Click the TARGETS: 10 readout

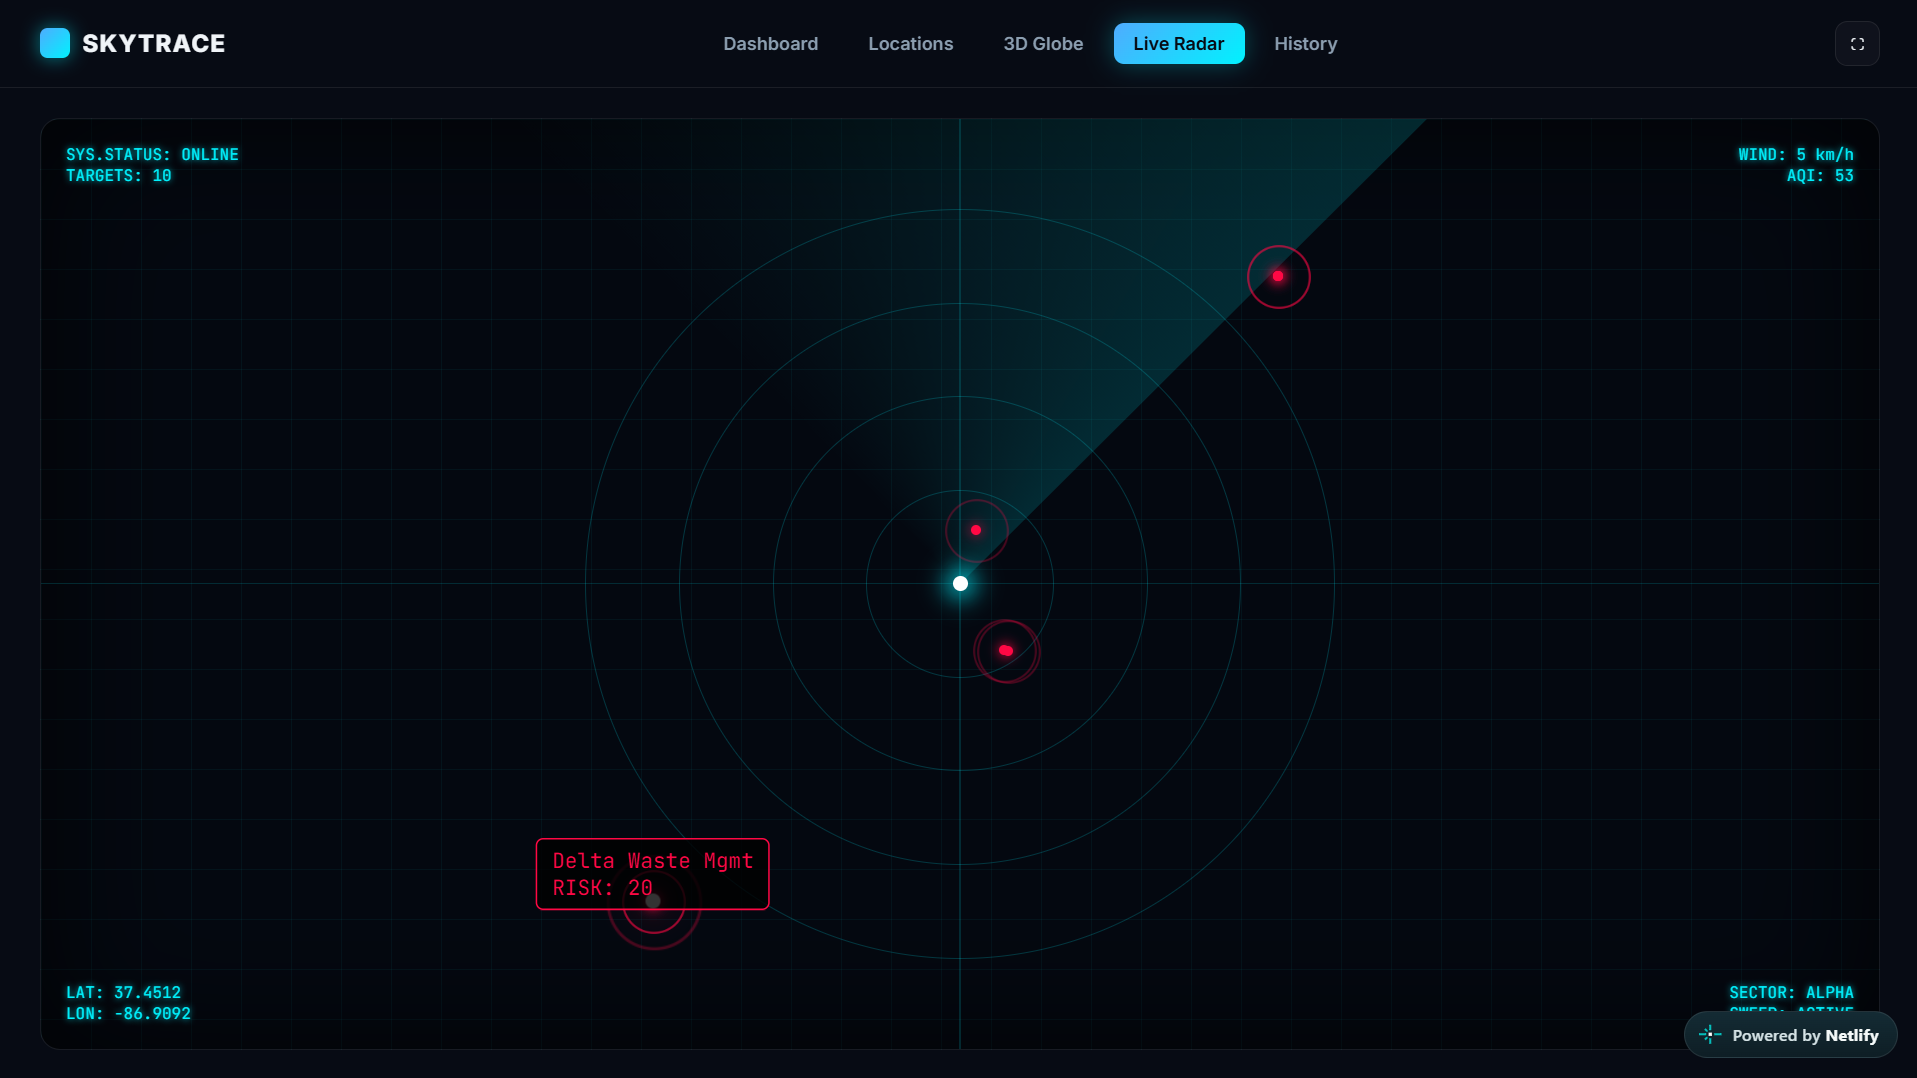point(119,176)
